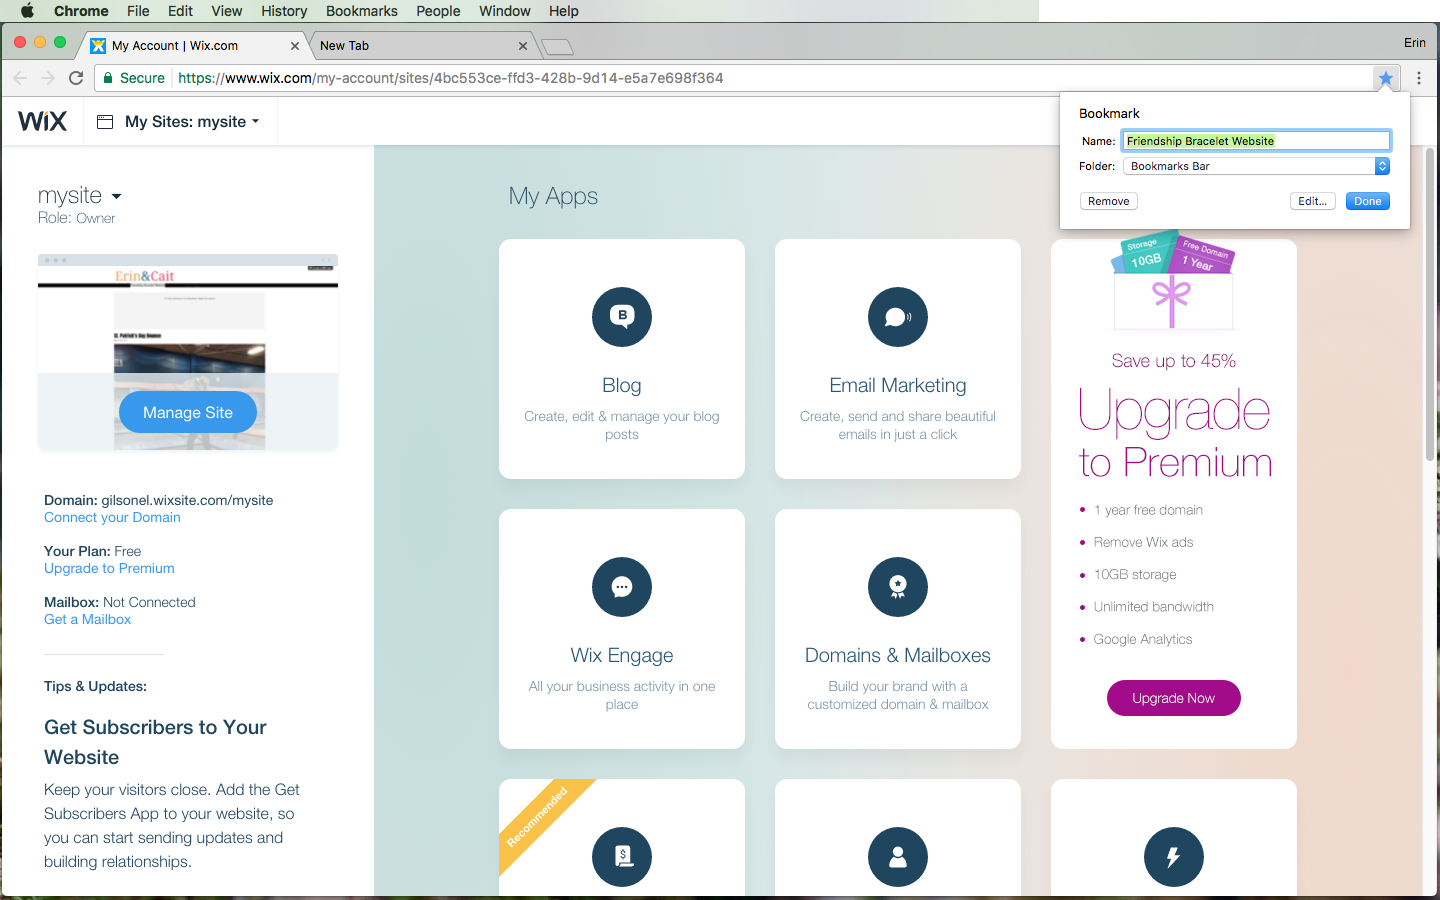Click the Blog card title

[x=622, y=385]
